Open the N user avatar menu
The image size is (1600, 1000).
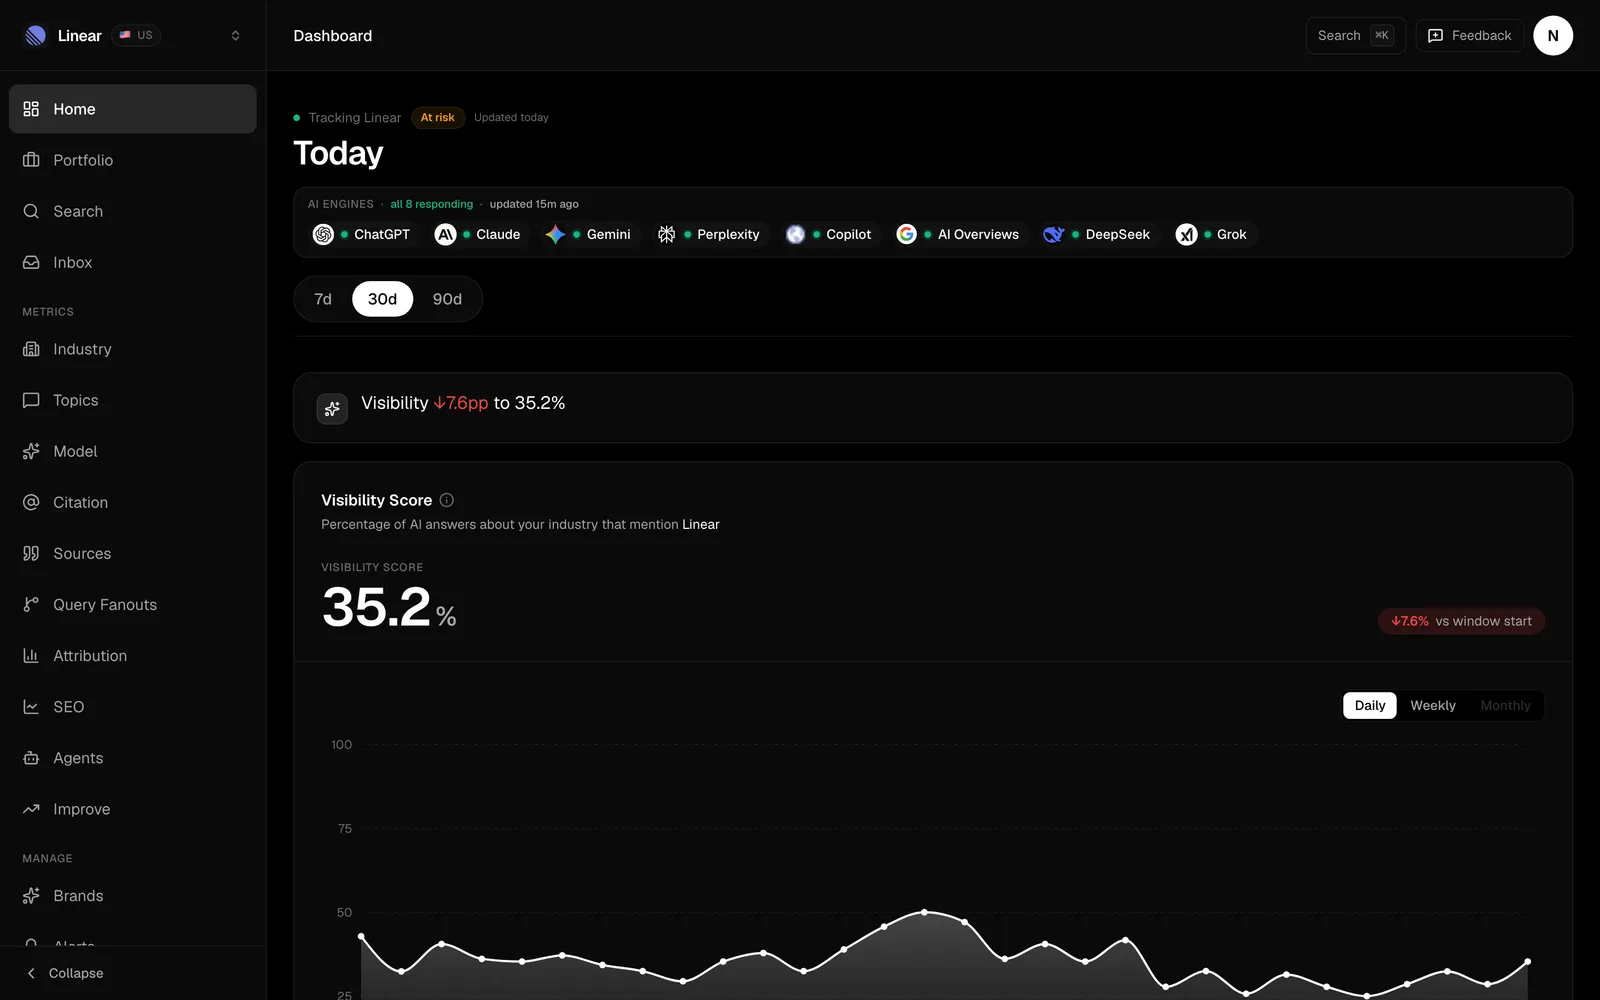(x=1553, y=36)
